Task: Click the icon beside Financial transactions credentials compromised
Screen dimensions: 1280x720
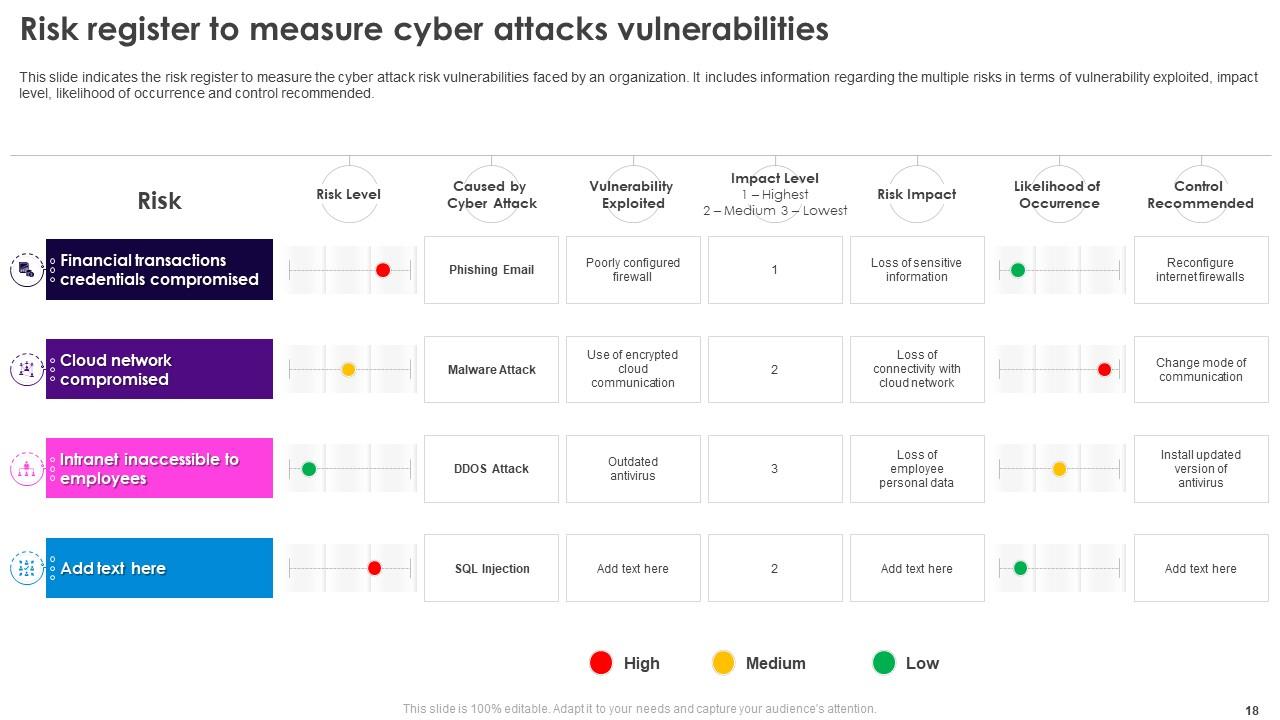Action: pyautogui.click(x=27, y=269)
